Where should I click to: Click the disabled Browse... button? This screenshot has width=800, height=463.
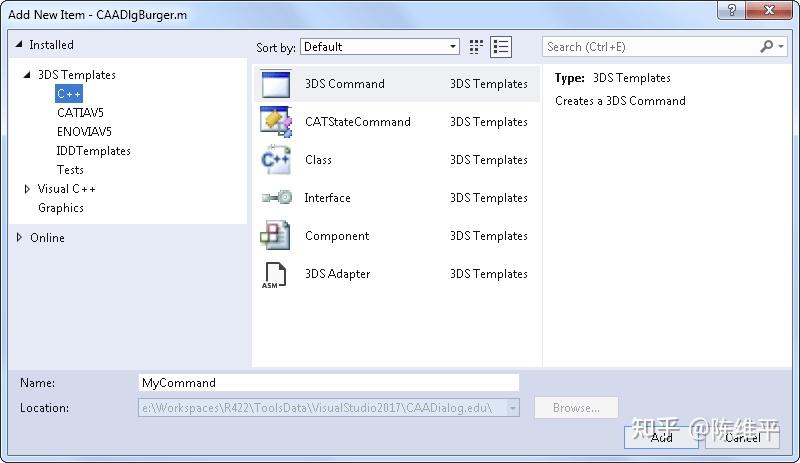[x=576, y=408]
